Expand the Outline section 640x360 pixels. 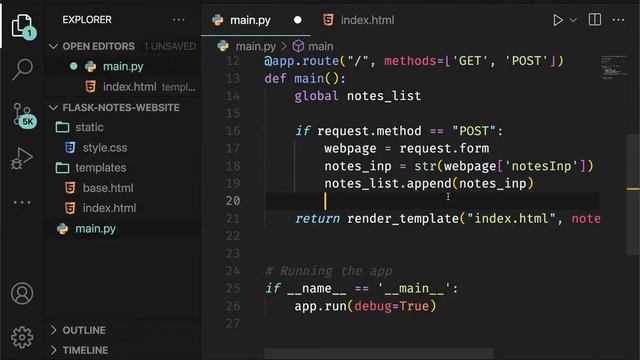122,330
